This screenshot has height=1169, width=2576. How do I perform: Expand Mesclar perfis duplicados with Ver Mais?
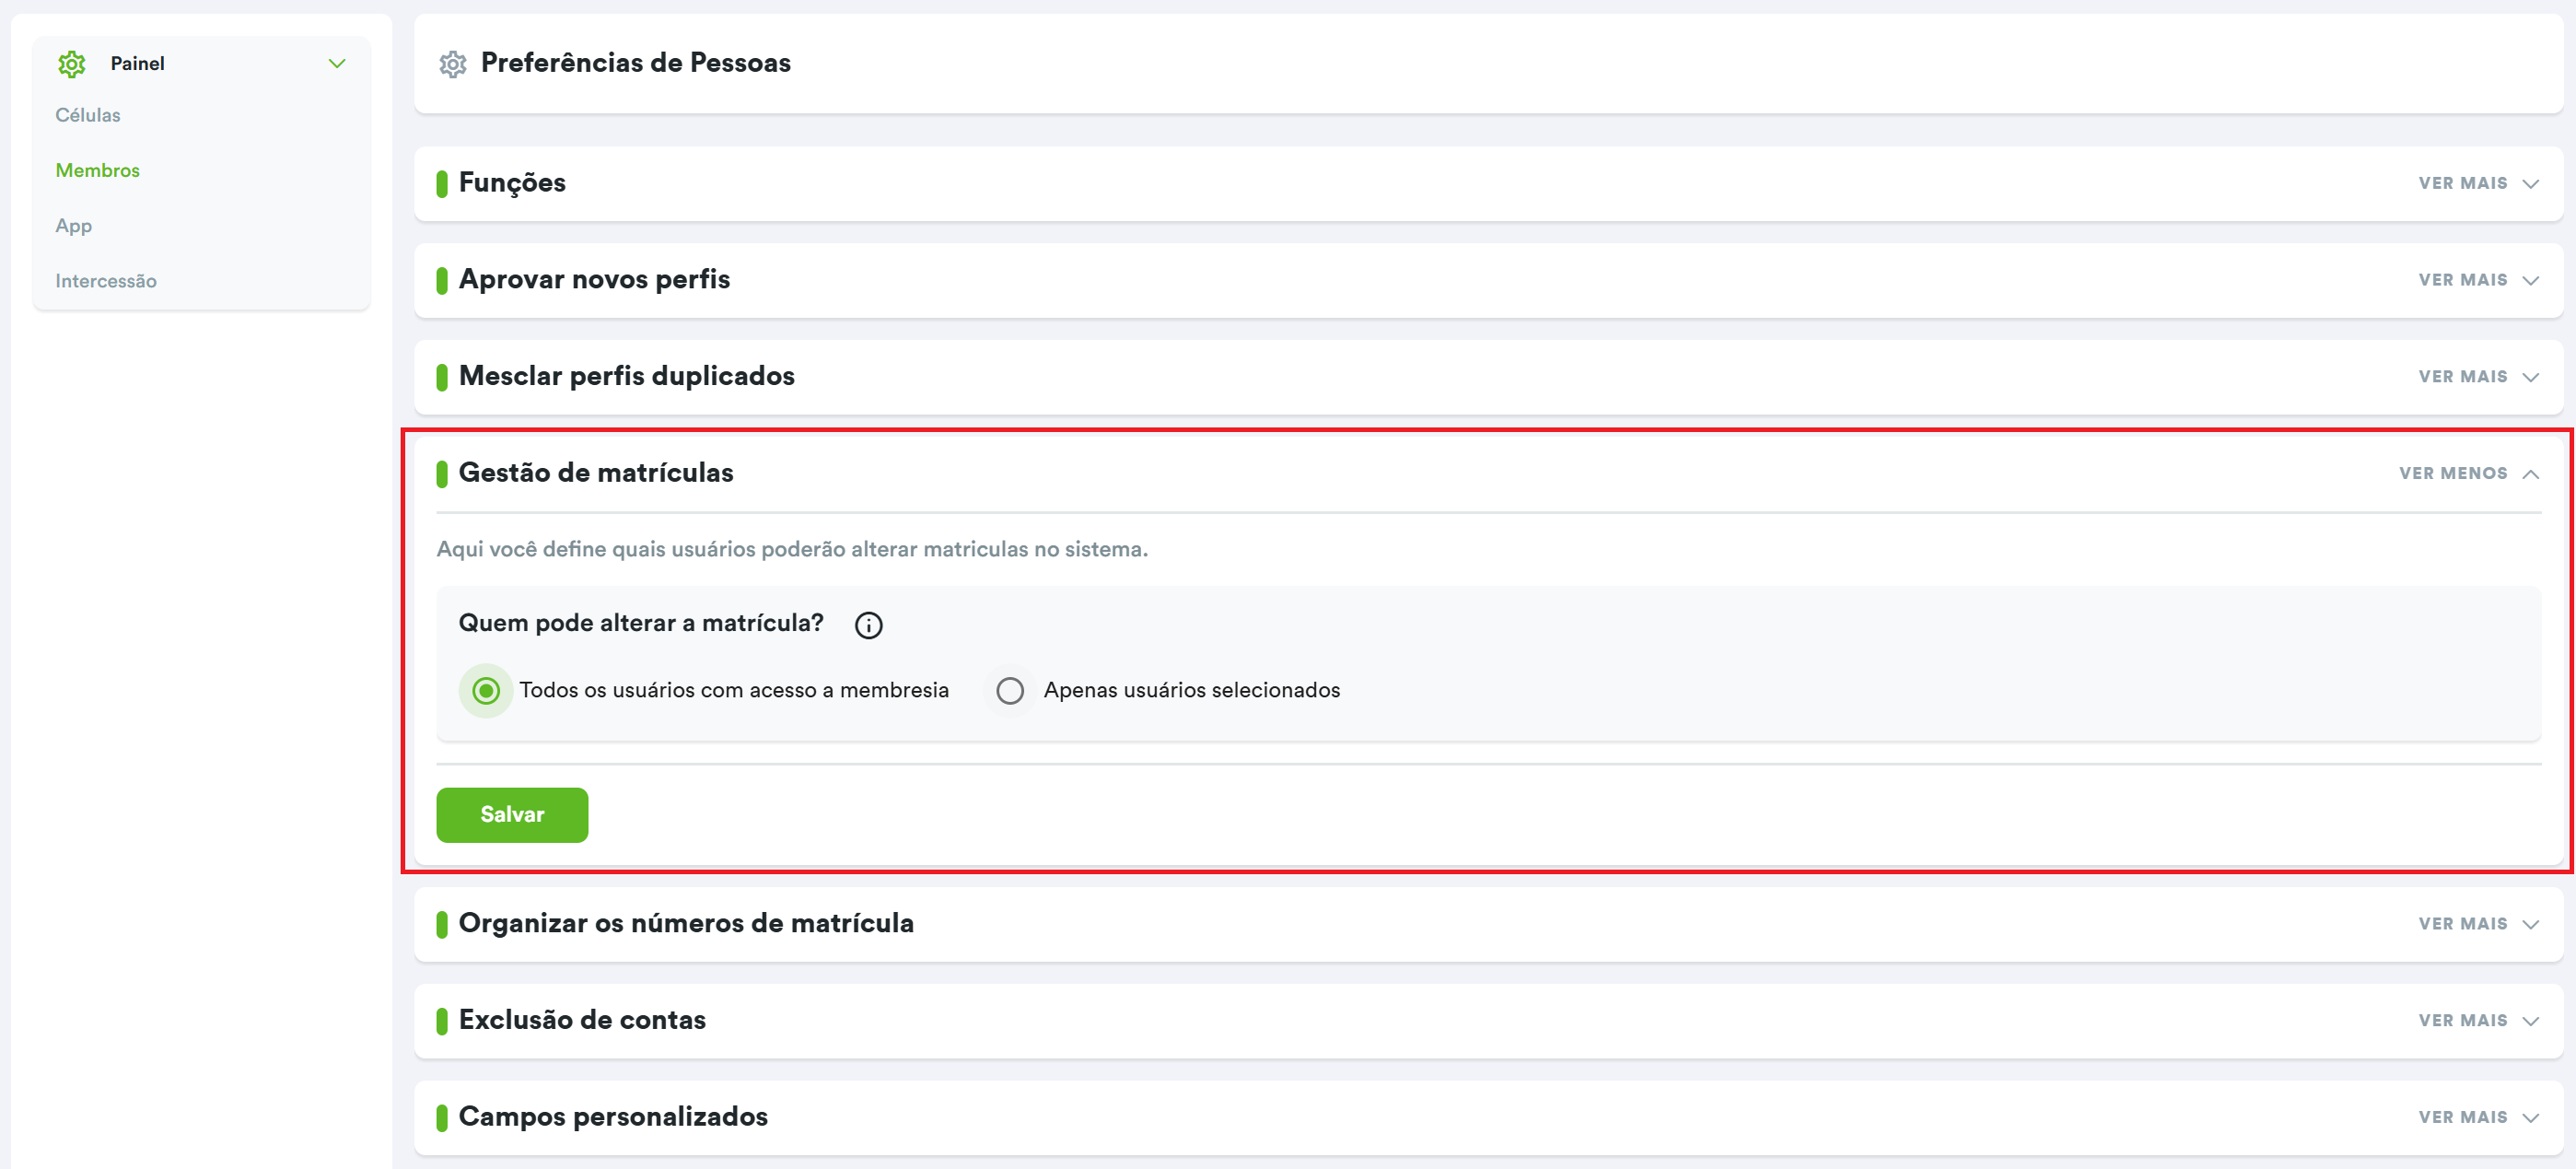pyautogui.click(x=2477, y=377)
